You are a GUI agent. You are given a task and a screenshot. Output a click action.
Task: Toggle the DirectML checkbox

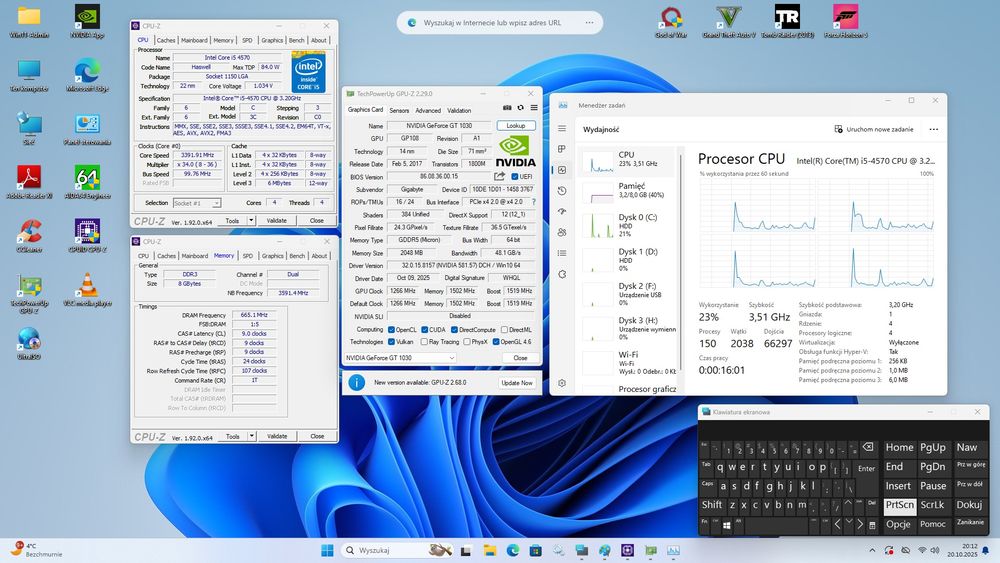click(502, 329)
